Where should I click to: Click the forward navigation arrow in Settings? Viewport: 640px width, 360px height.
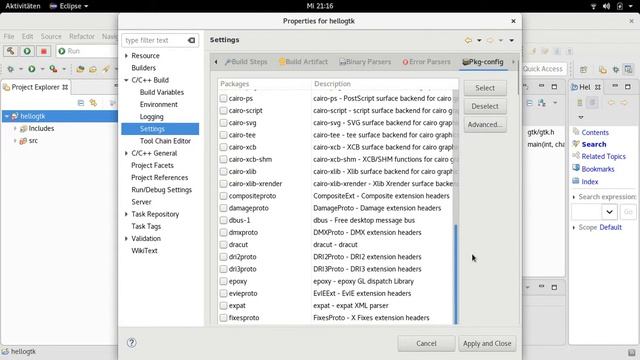490,40
